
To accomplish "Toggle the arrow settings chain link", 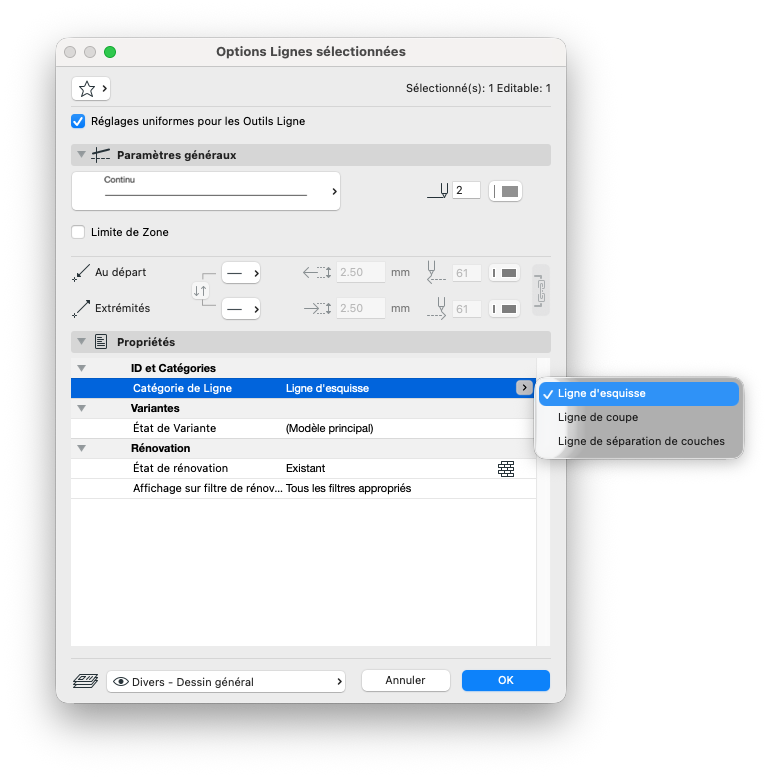I will (541, 290).
